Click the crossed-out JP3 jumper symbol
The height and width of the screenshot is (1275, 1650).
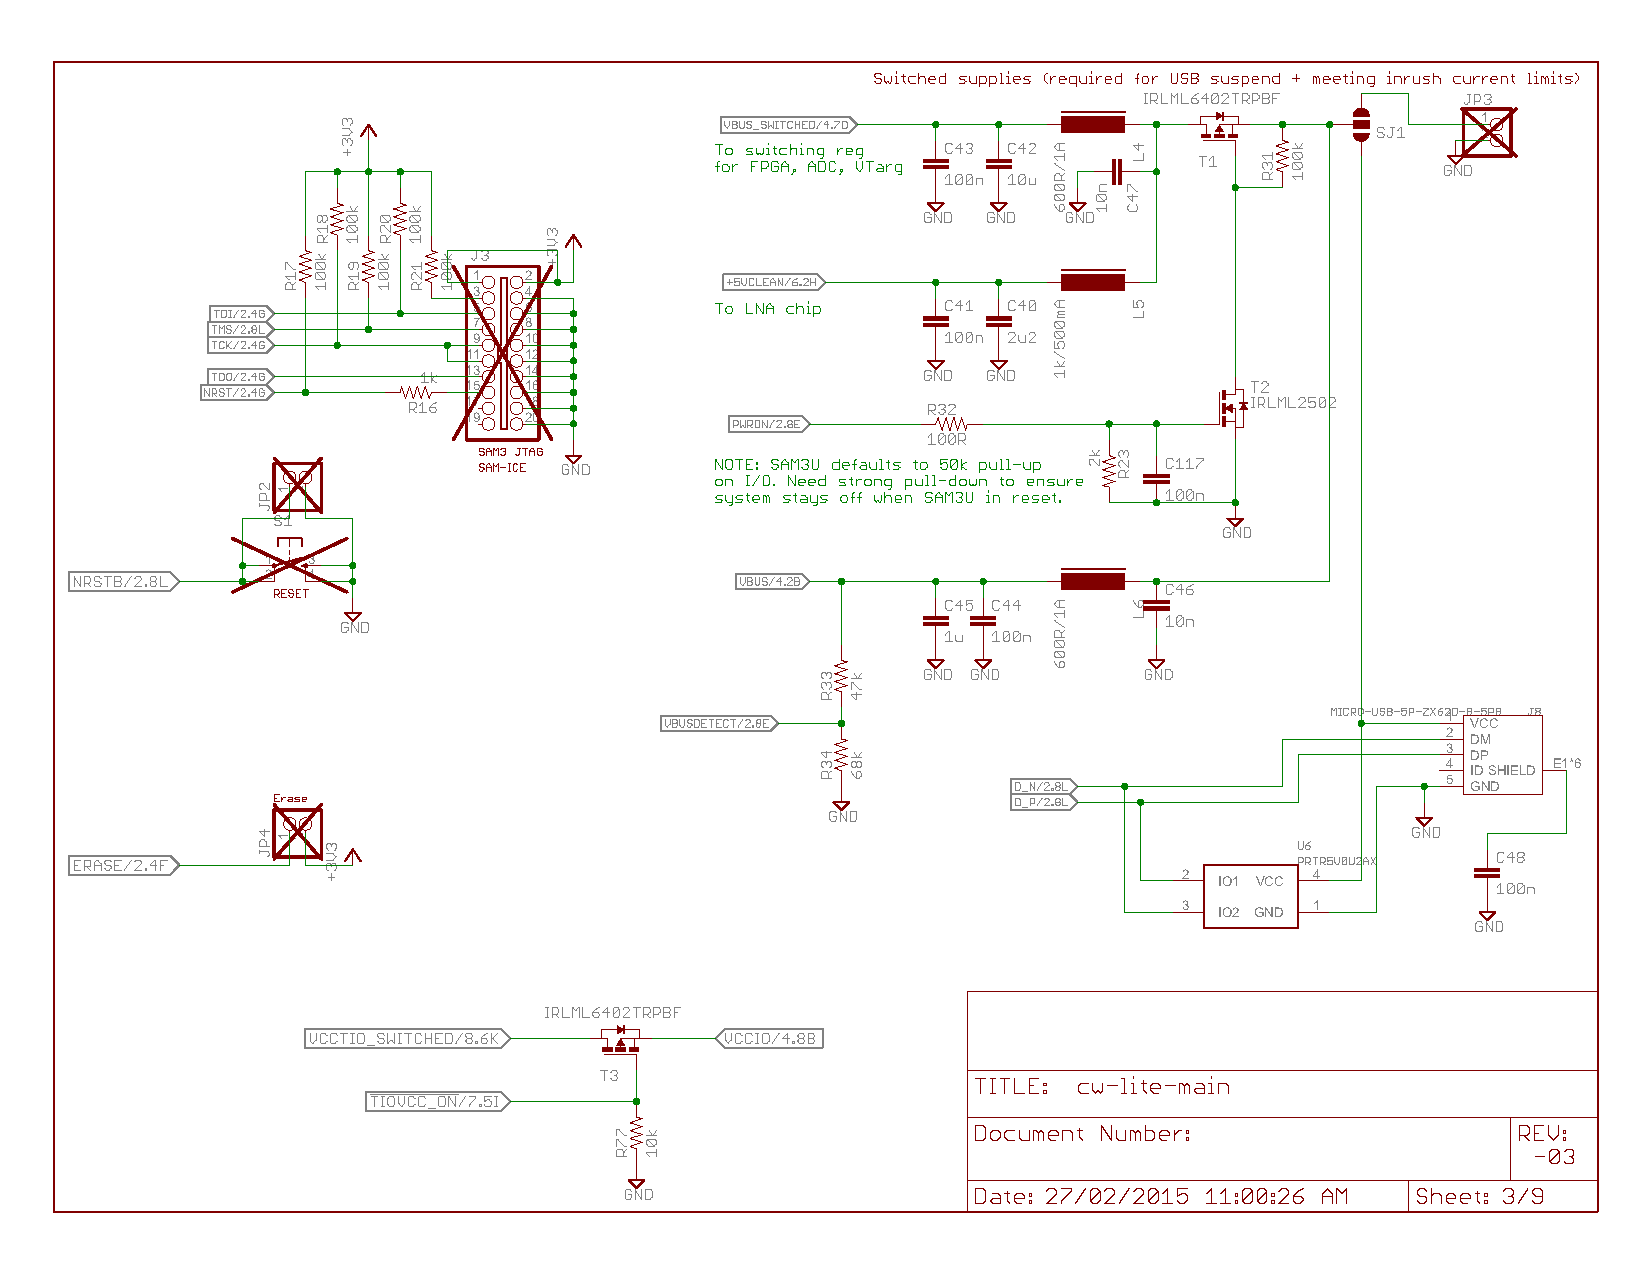(x=1487, y=132)
